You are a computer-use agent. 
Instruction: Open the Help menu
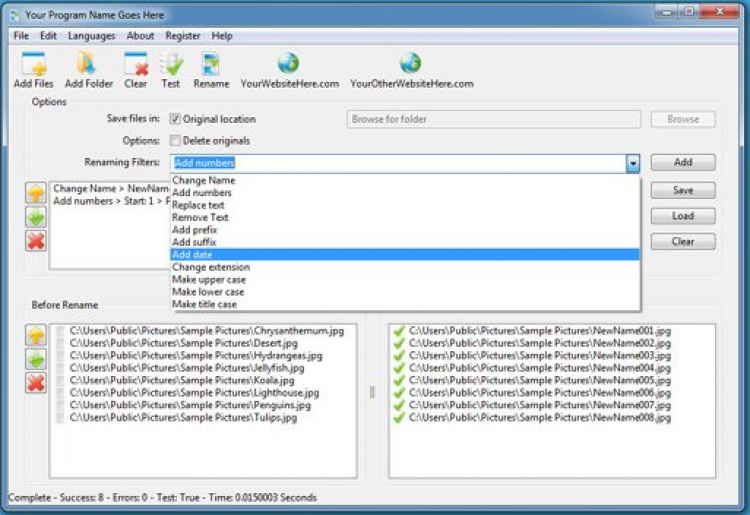point(222,36)
